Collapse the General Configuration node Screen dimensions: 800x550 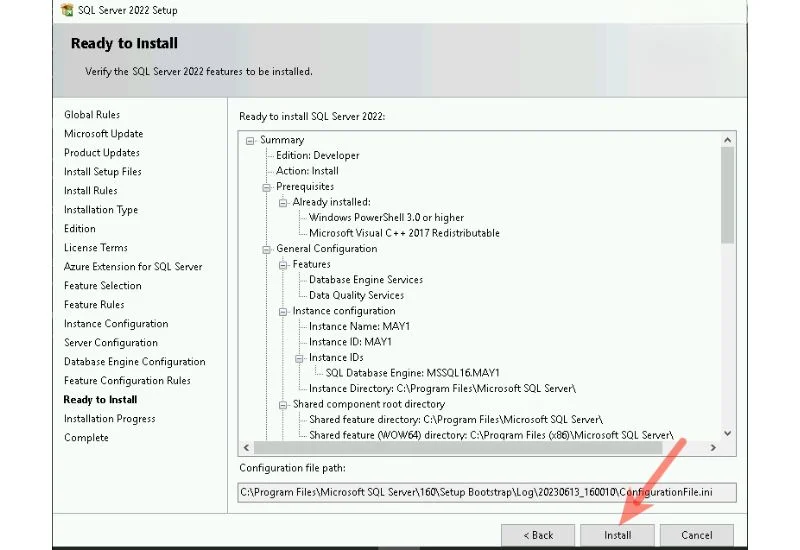[267, 249]
